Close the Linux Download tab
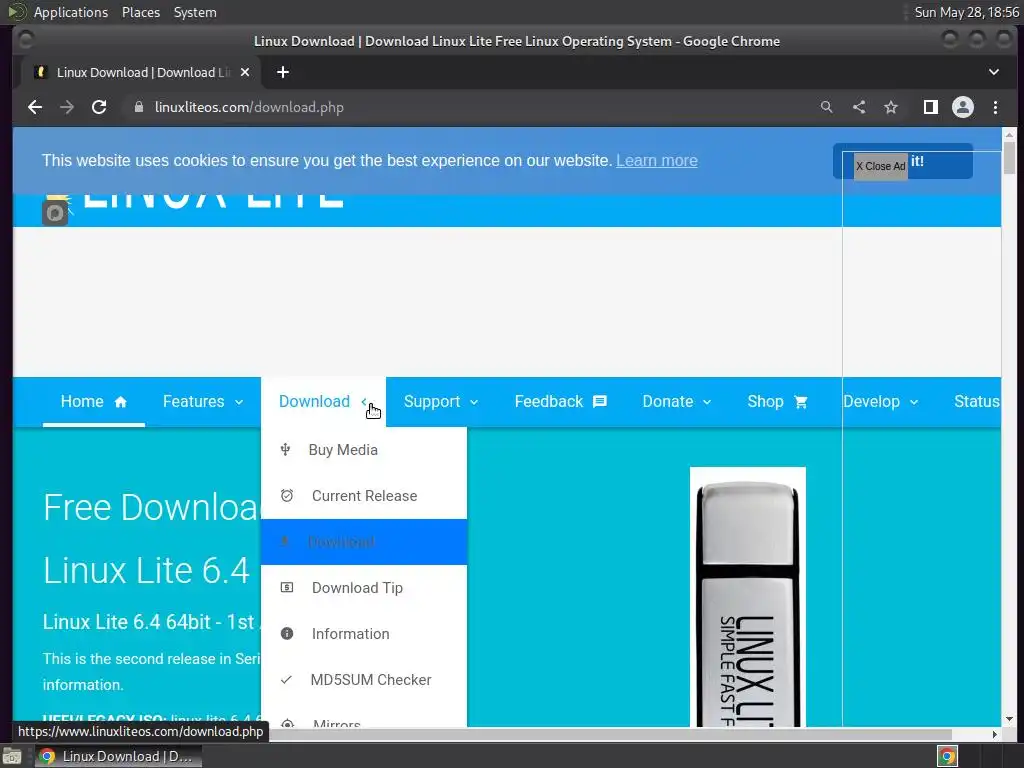The width and height of the screenshot is (1024, 768). (x=245, y=72)
